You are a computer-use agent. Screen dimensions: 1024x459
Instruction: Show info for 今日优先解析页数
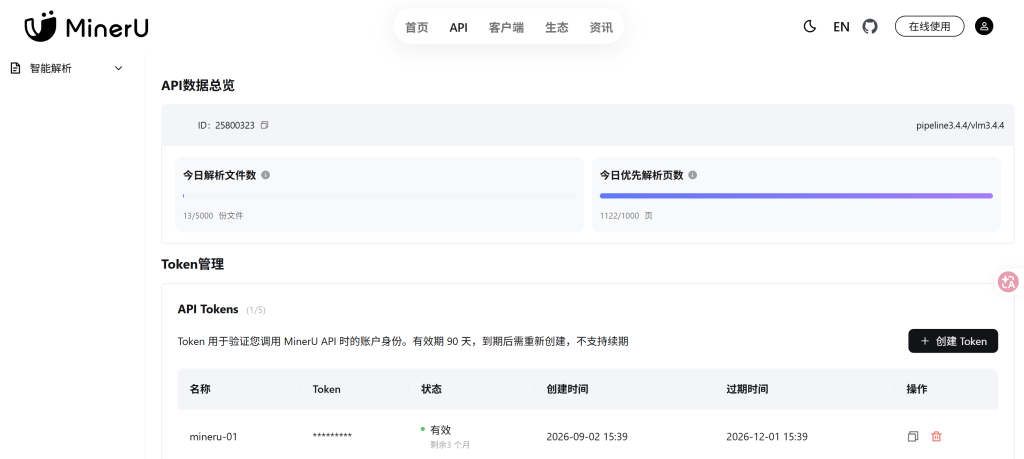click(693, 175)
